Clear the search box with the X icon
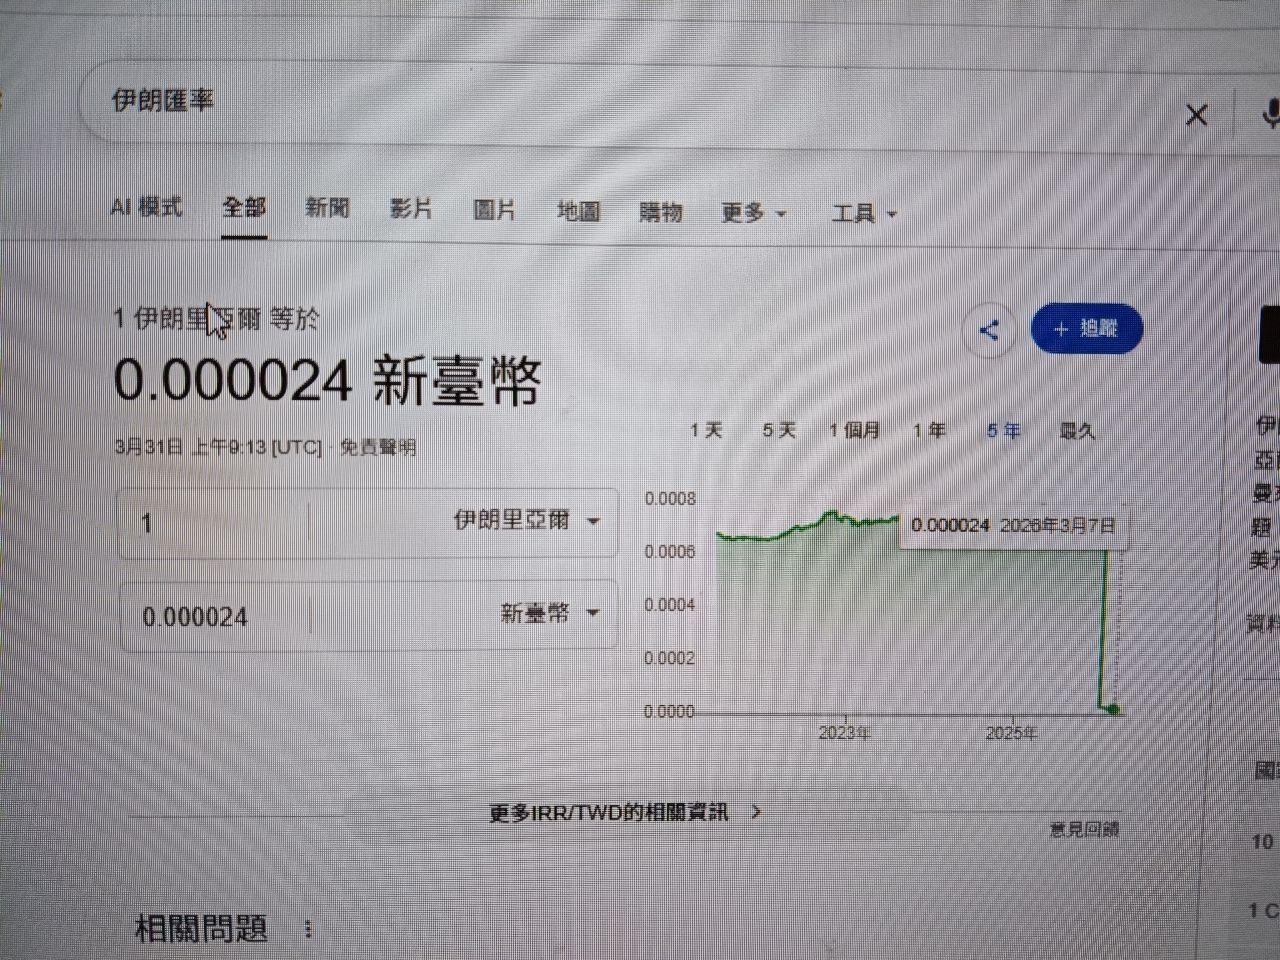This screenshot has height=960, width=1280. pos(1196,115)
